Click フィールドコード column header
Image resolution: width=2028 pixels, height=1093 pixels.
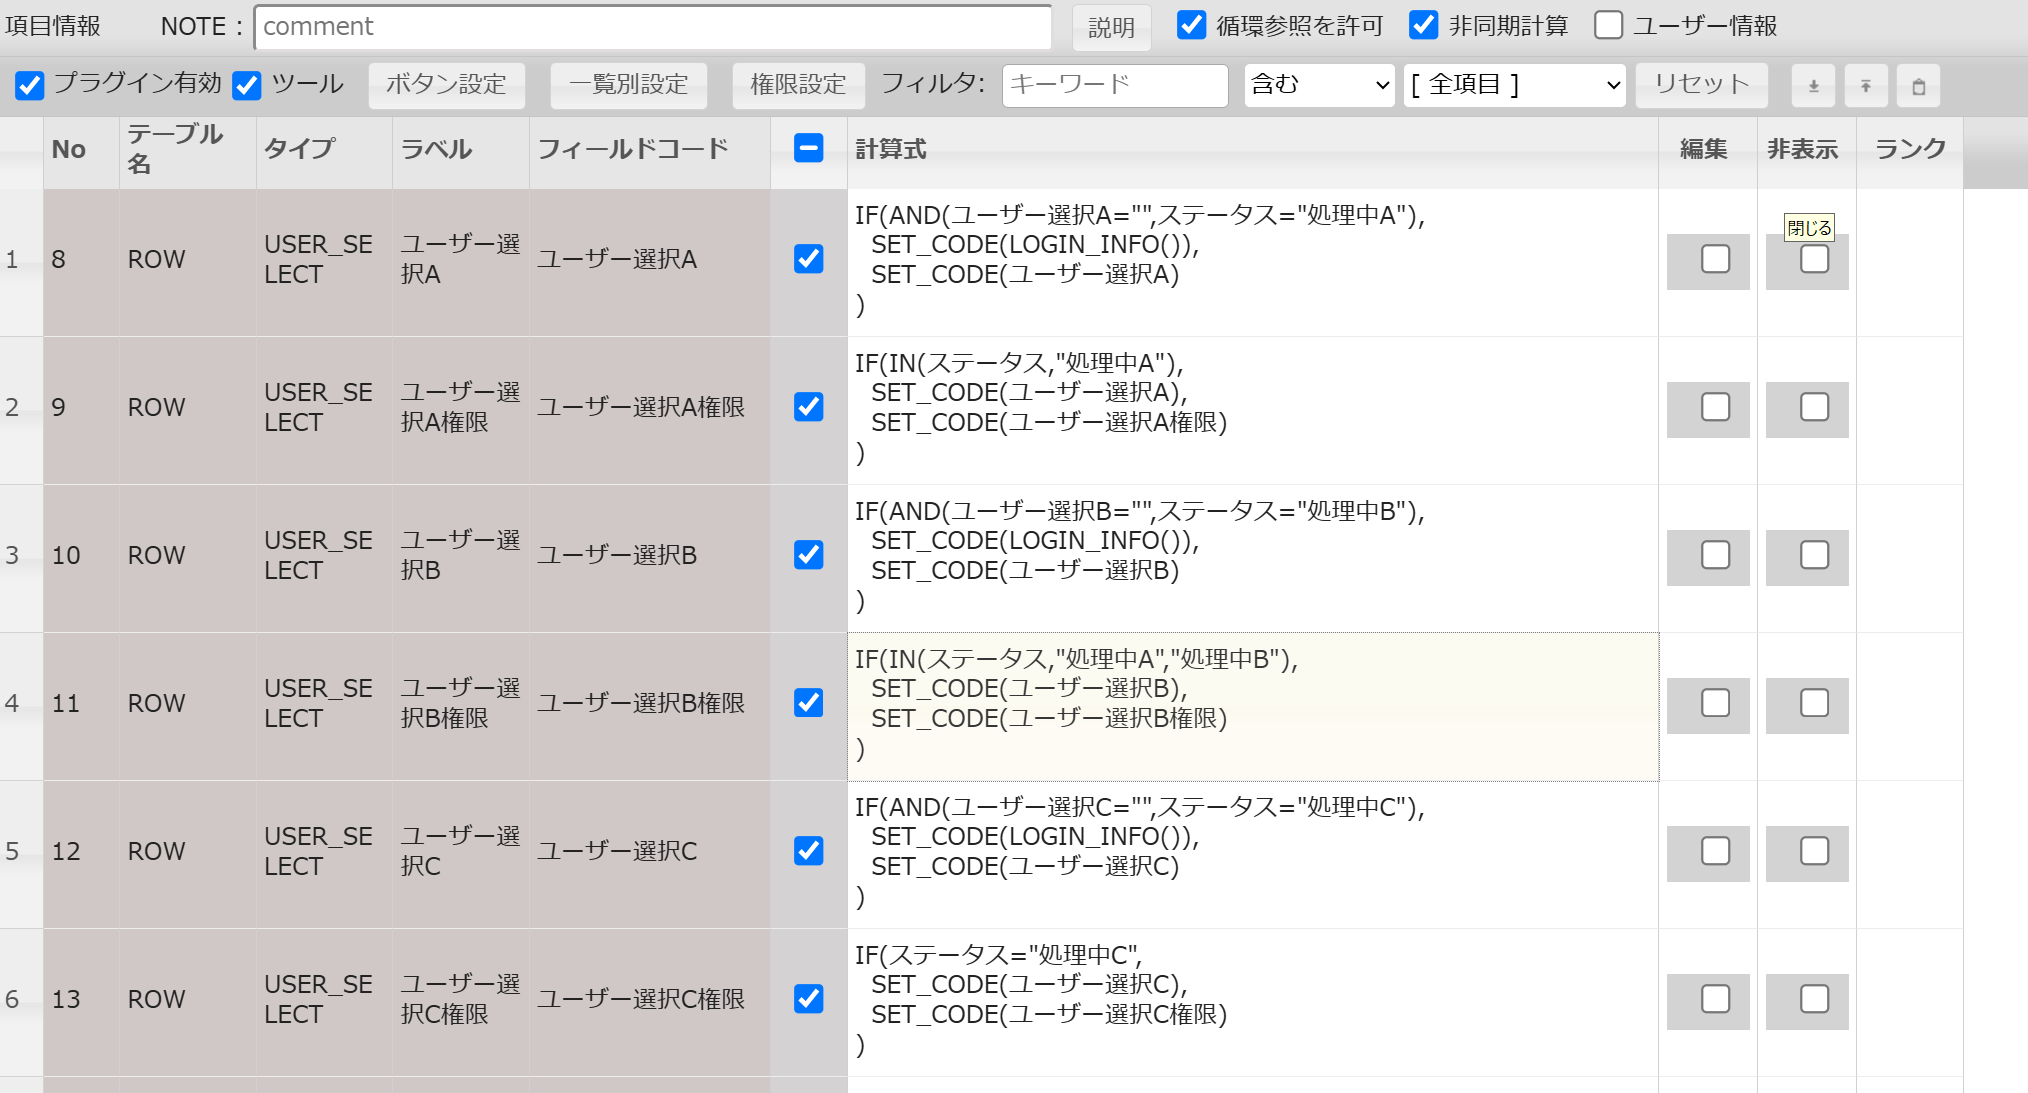(633, 149)
